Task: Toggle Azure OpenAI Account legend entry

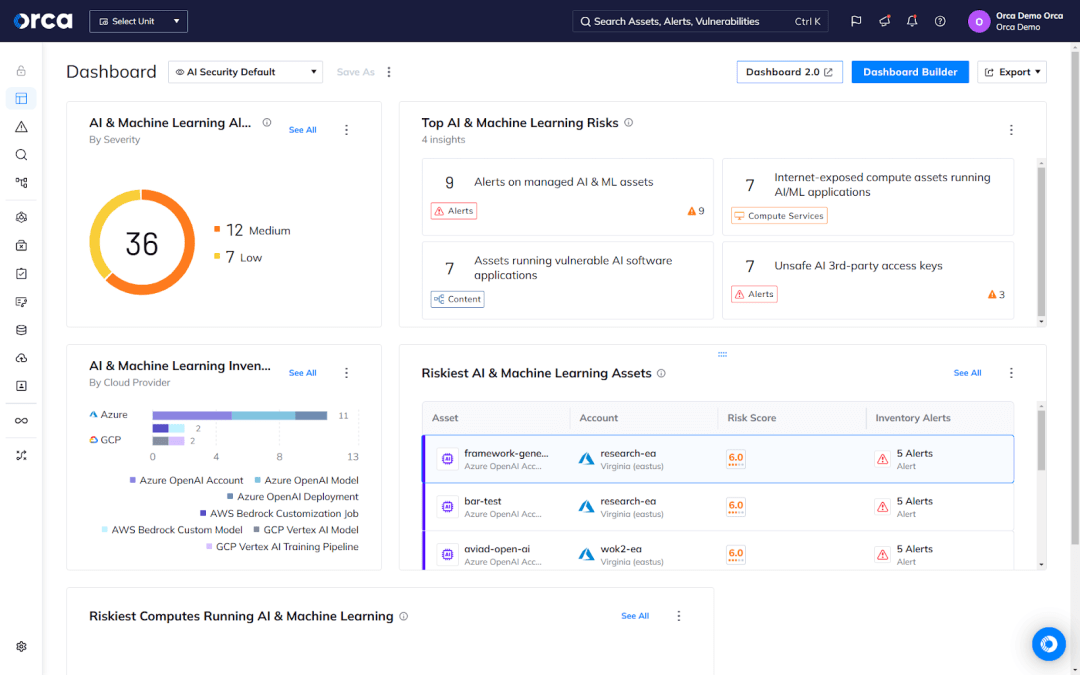Action: tap(186, 480)
